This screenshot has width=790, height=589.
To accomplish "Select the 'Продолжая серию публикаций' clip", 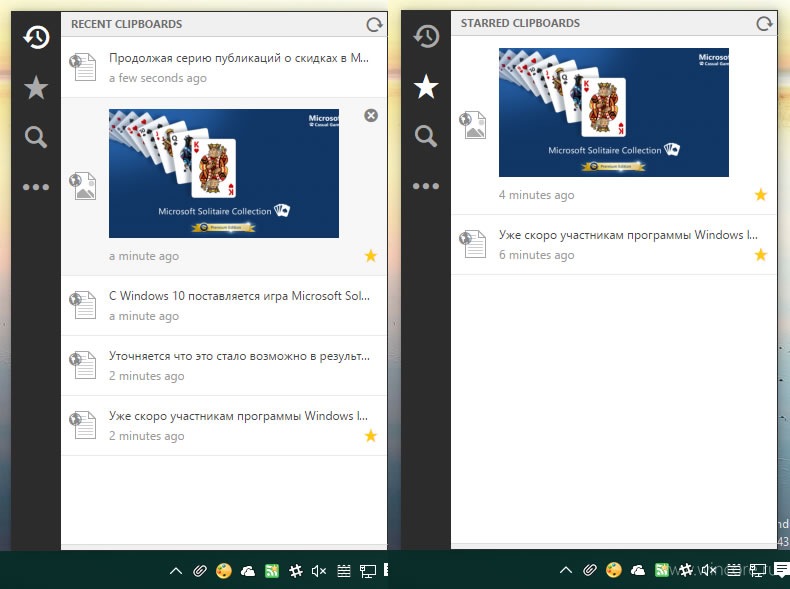I will 224,68.
